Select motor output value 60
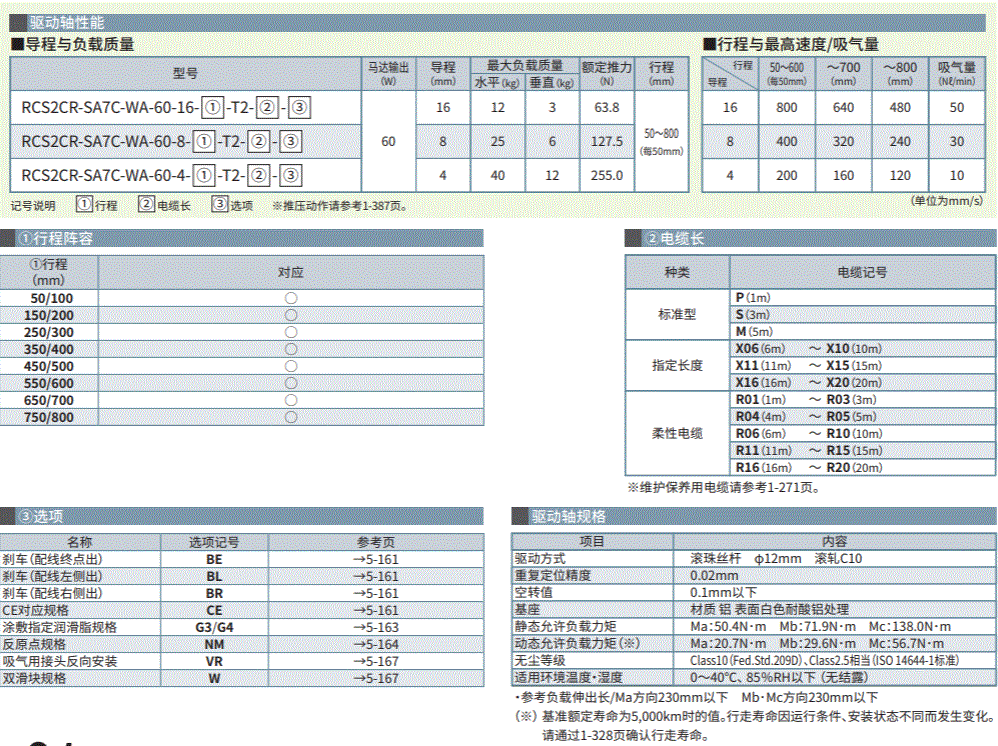The height and width of the screenshot is (746, 998). [388, 141]
